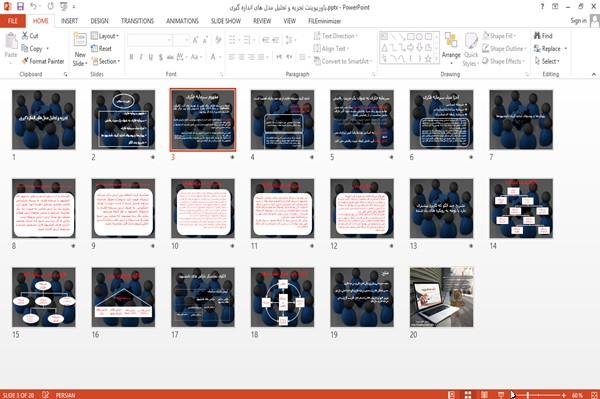This screenshot has width=600, height=399.
Task: Switch to Reading view icon
Action: click(484, 395)
